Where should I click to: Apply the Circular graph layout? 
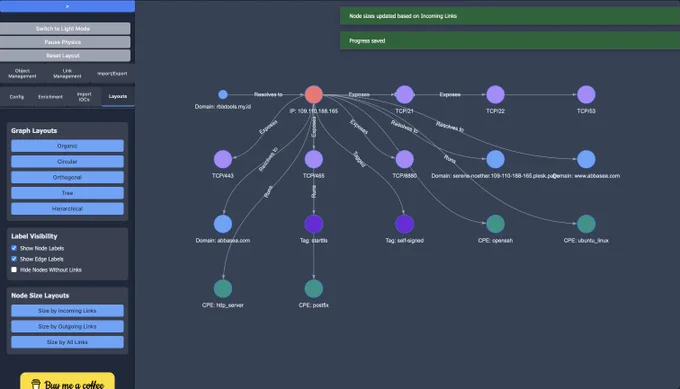(67, 161)
